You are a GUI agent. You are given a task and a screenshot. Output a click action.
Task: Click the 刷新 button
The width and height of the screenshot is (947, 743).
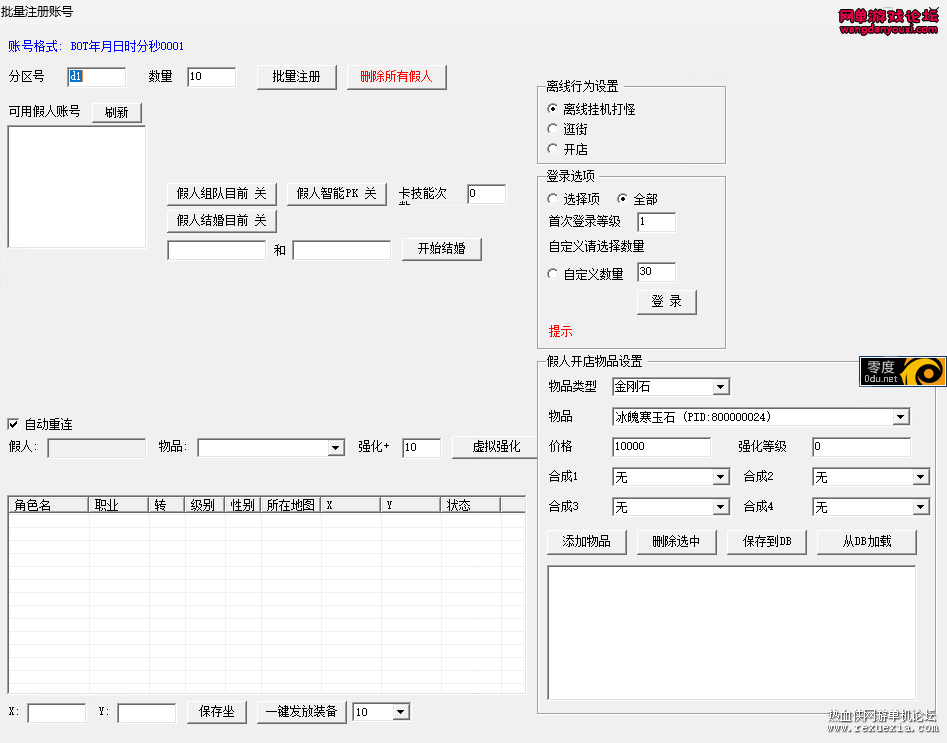coord(117,112)
